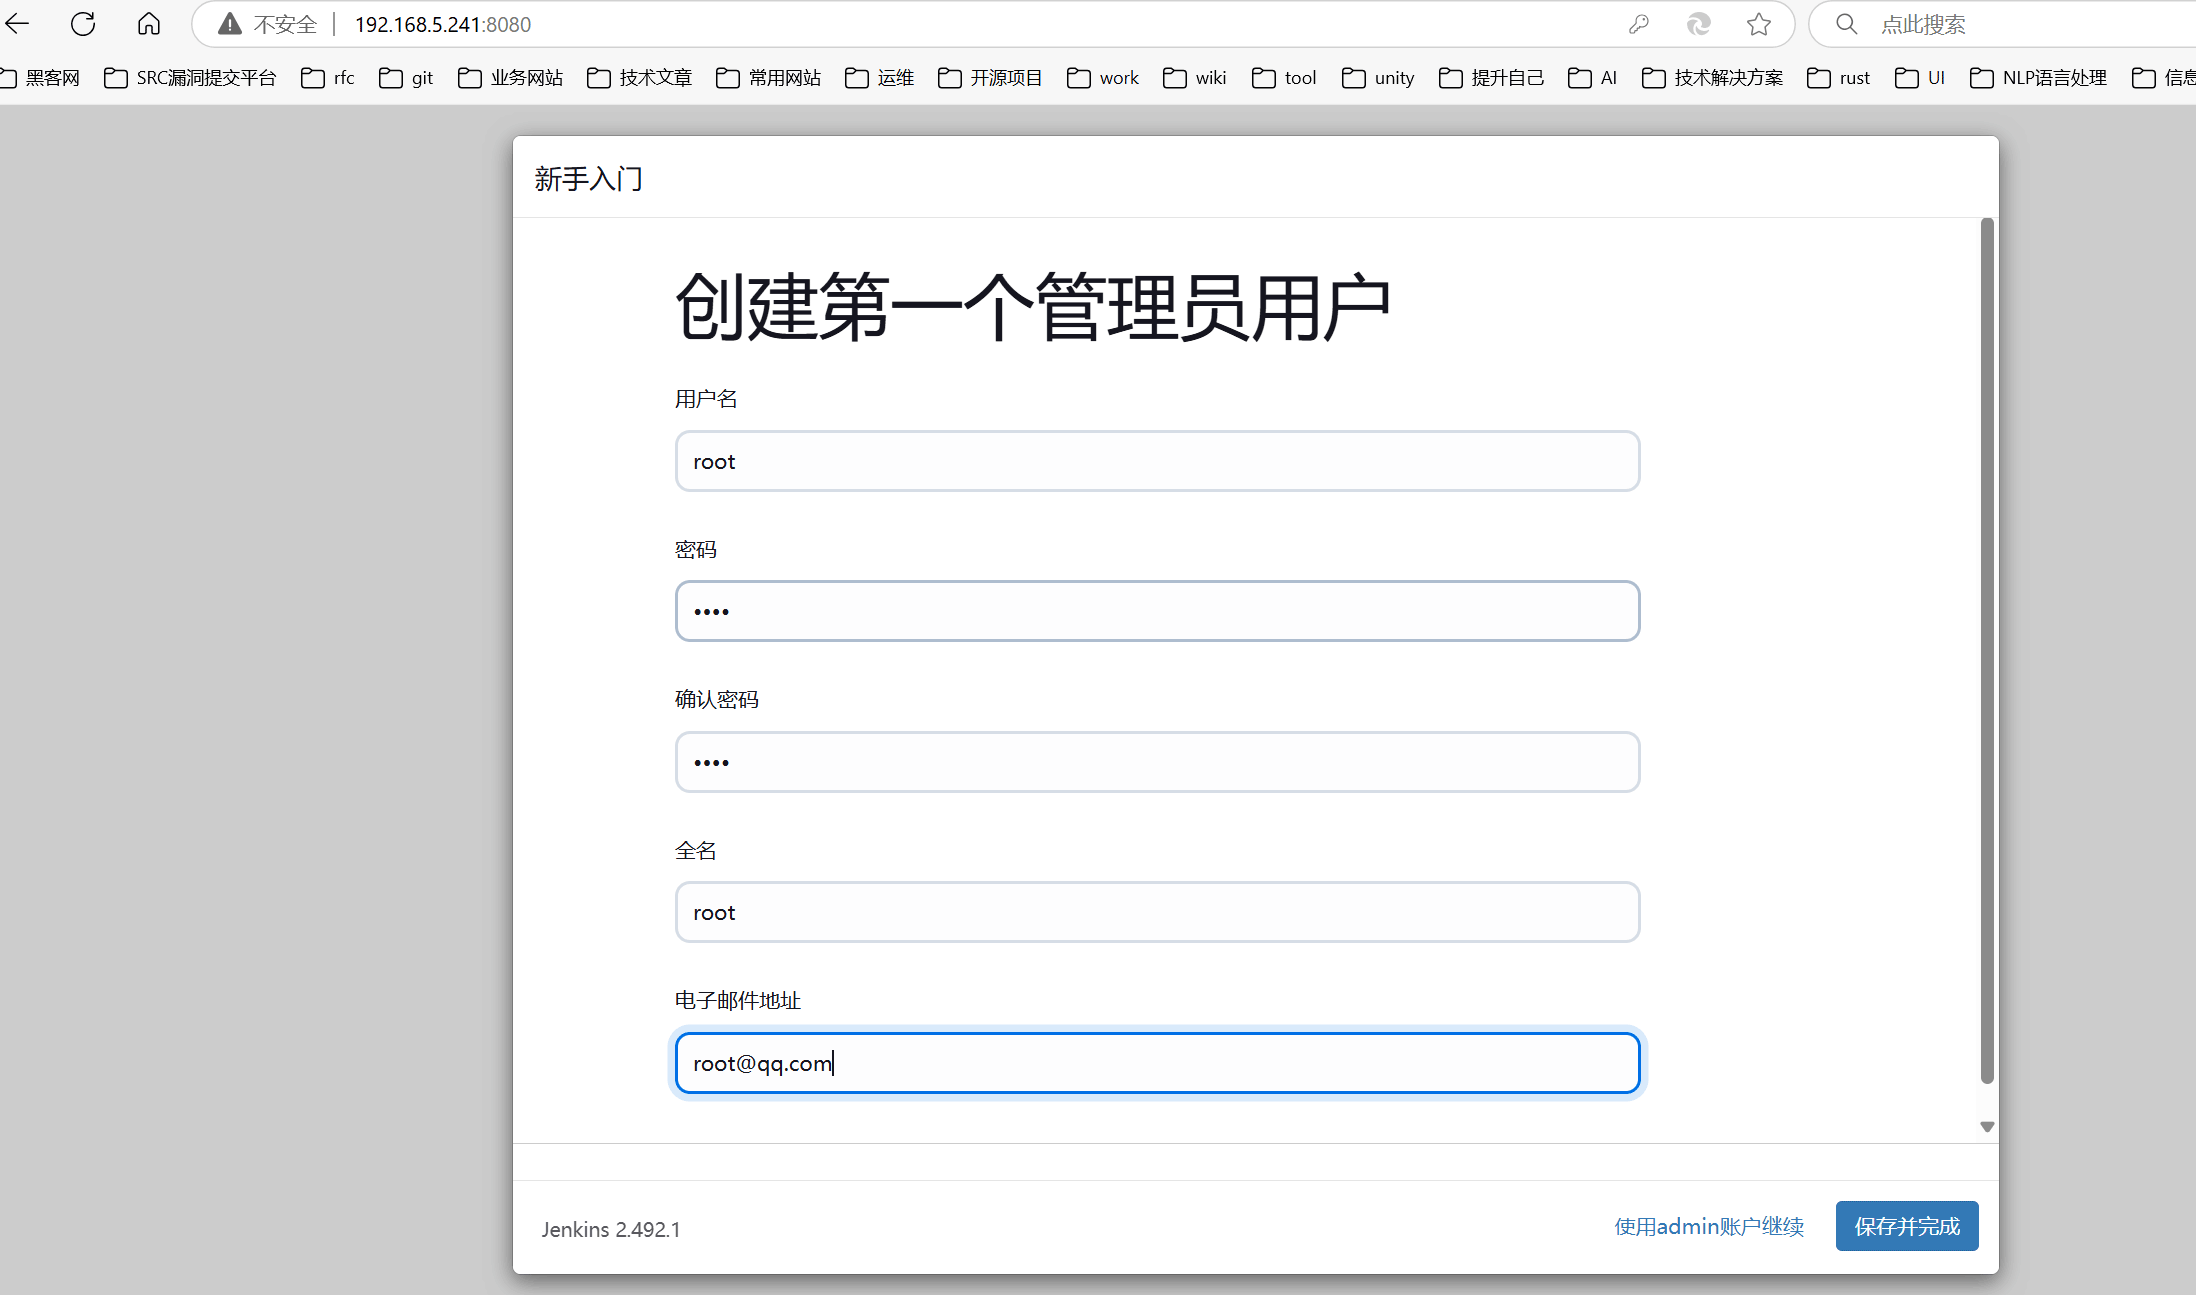Click the 电子邮件地址 input field
The width and height of the screenshot is (2196, 1295).
(x=1157, y=1063)
